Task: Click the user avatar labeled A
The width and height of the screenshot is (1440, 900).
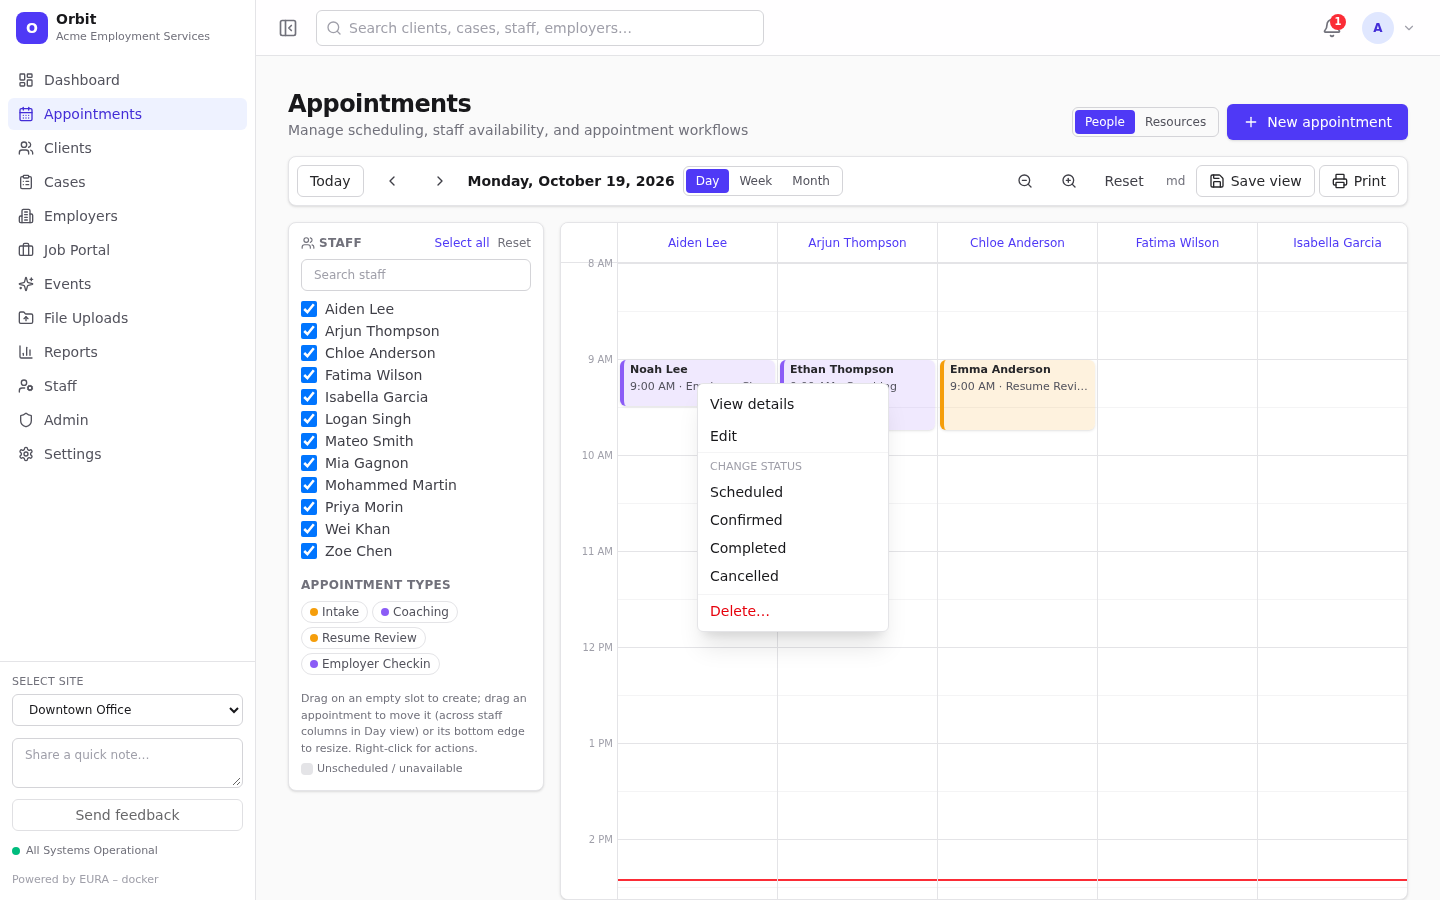Action: 1378,28
